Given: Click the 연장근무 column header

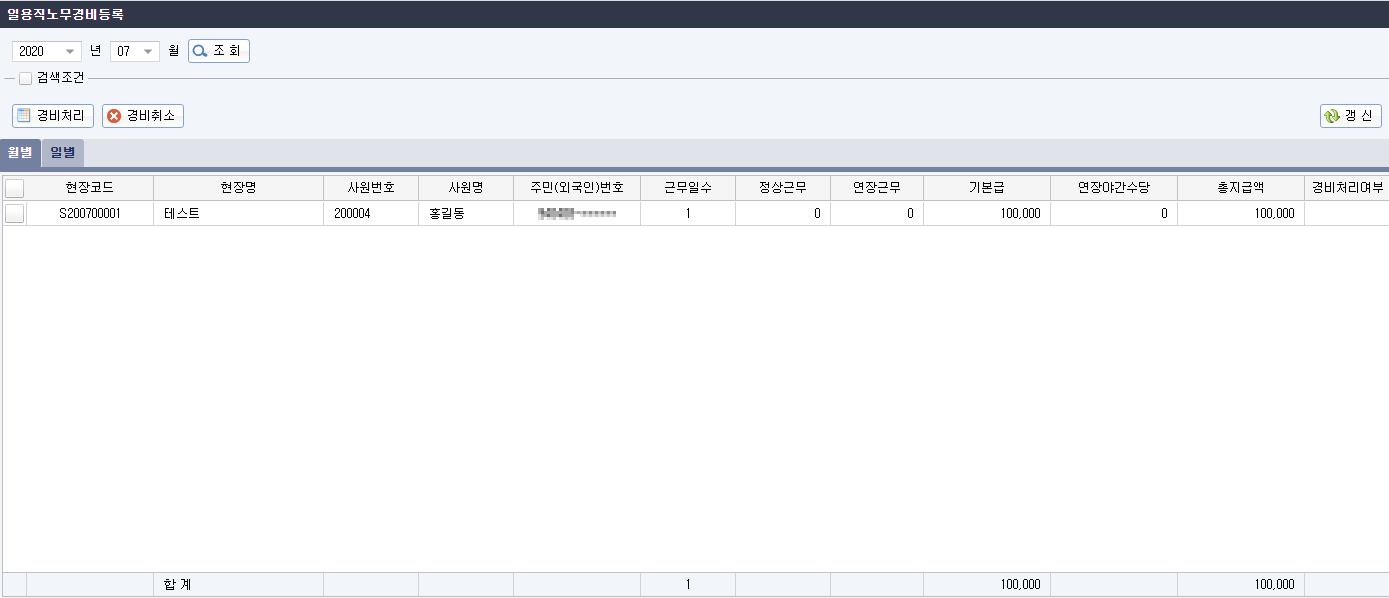Looking at the screenshot, I should [x=877, y=188].
